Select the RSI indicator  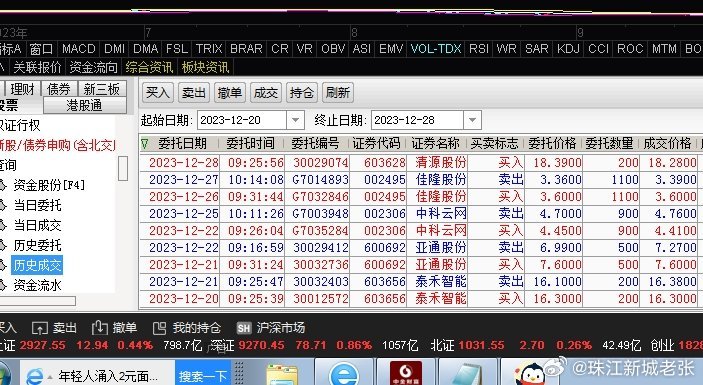pyautogui.click(x=479, y=48)
